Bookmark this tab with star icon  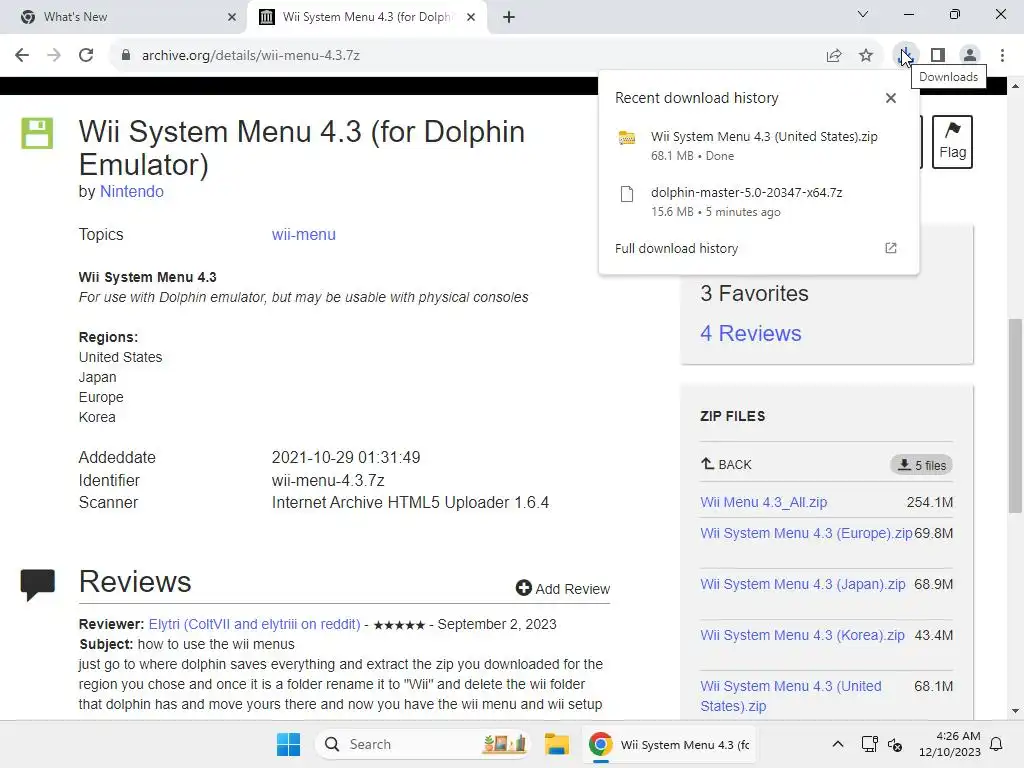[866, 56]
